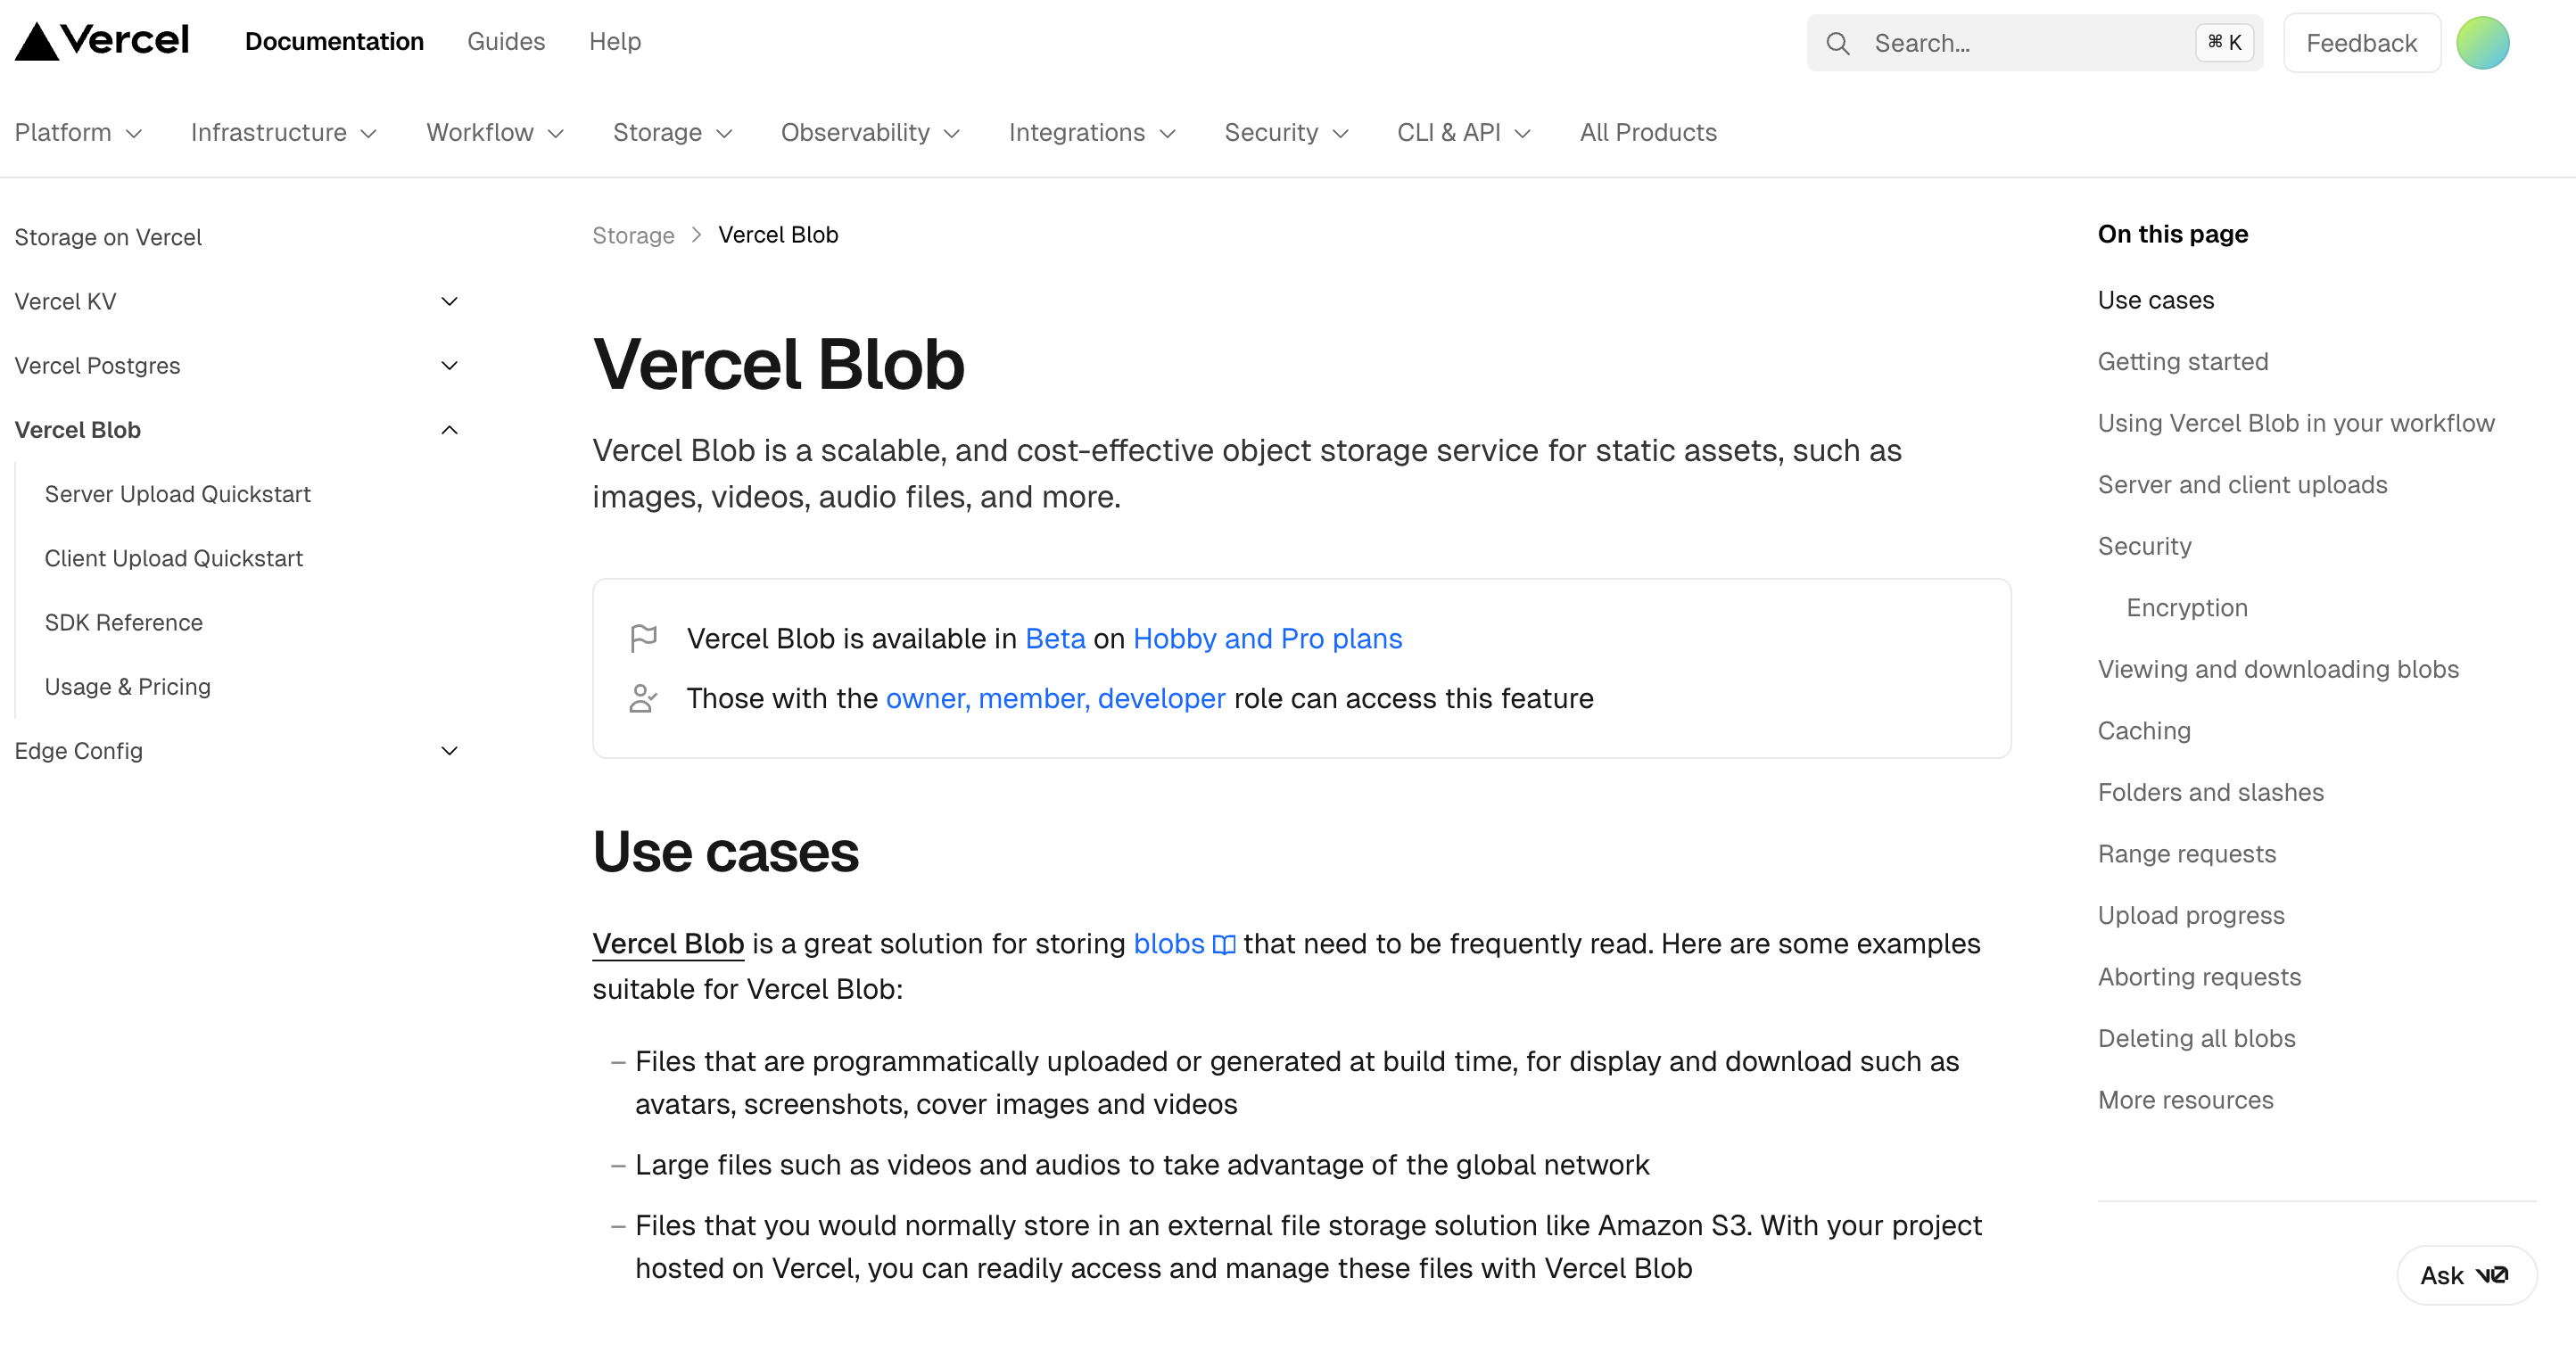Open the Storage dropdown menu
Screen dimensions: 2576x1352
[x=672, y=133]
